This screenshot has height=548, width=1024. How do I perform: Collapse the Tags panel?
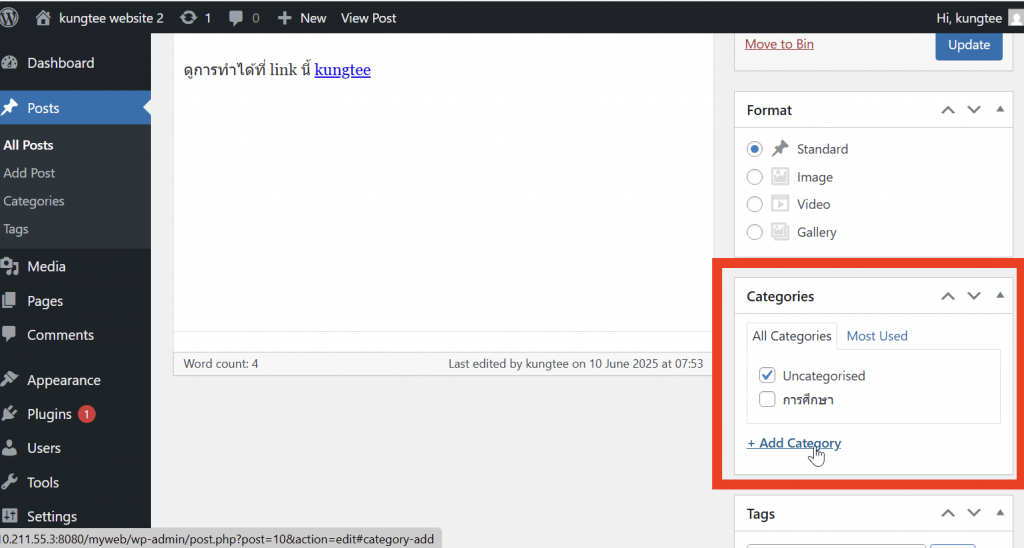[x=1000, y=514]
